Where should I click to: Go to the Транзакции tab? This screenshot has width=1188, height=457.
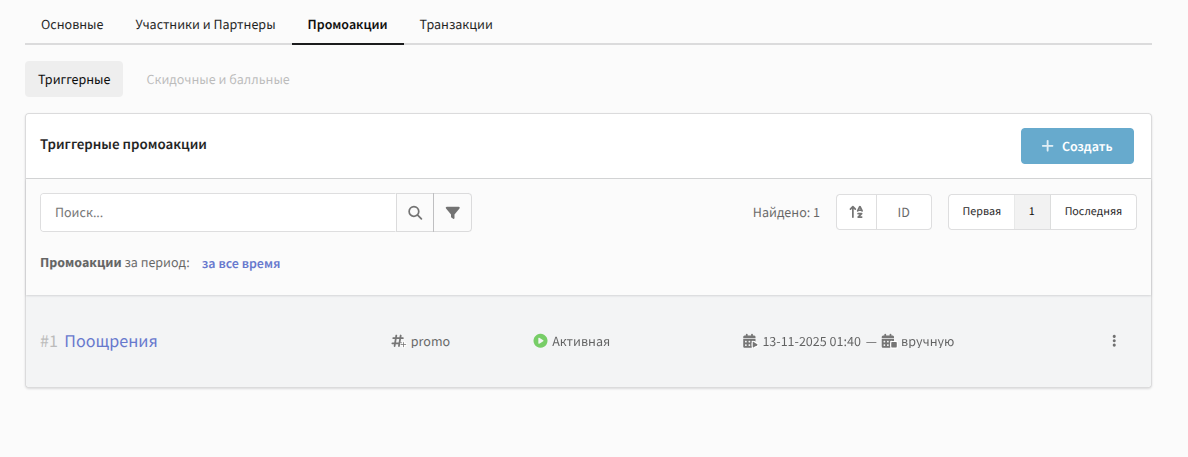click(x=456, y=24)
